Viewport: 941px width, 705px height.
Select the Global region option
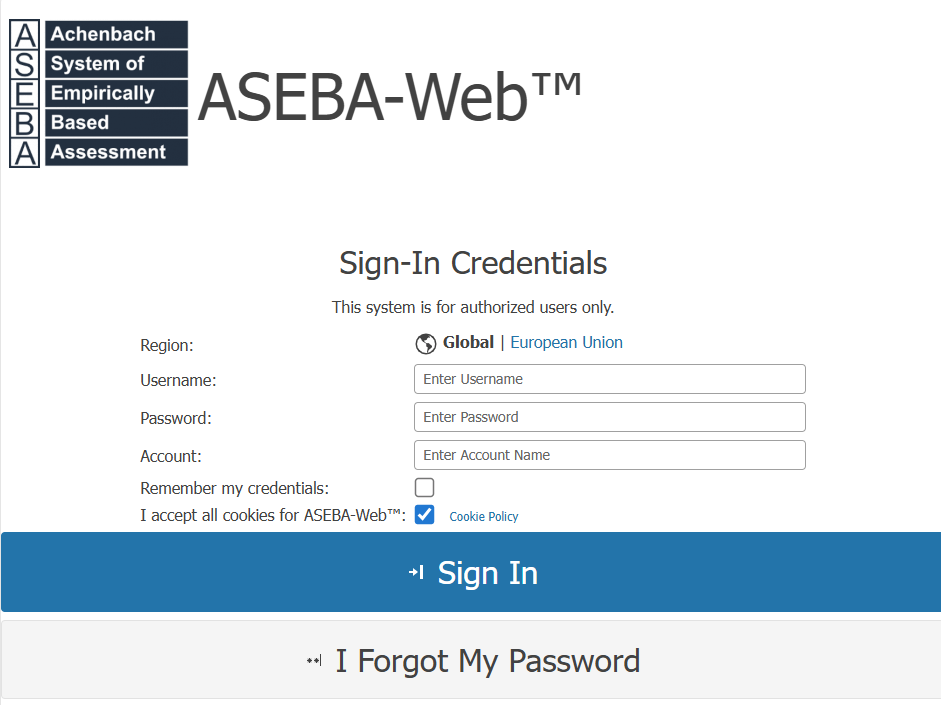pyautogui.click(x=468, y=343)
